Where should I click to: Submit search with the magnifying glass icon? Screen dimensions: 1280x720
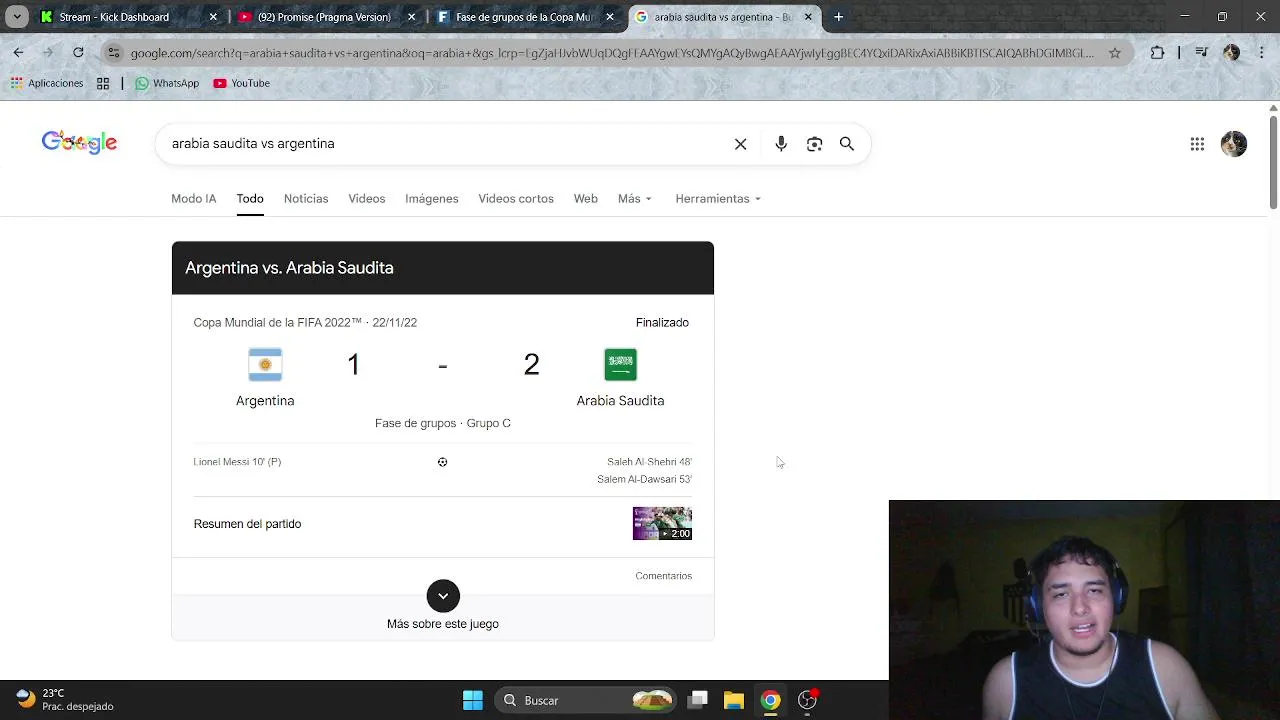tap(847, 144)
